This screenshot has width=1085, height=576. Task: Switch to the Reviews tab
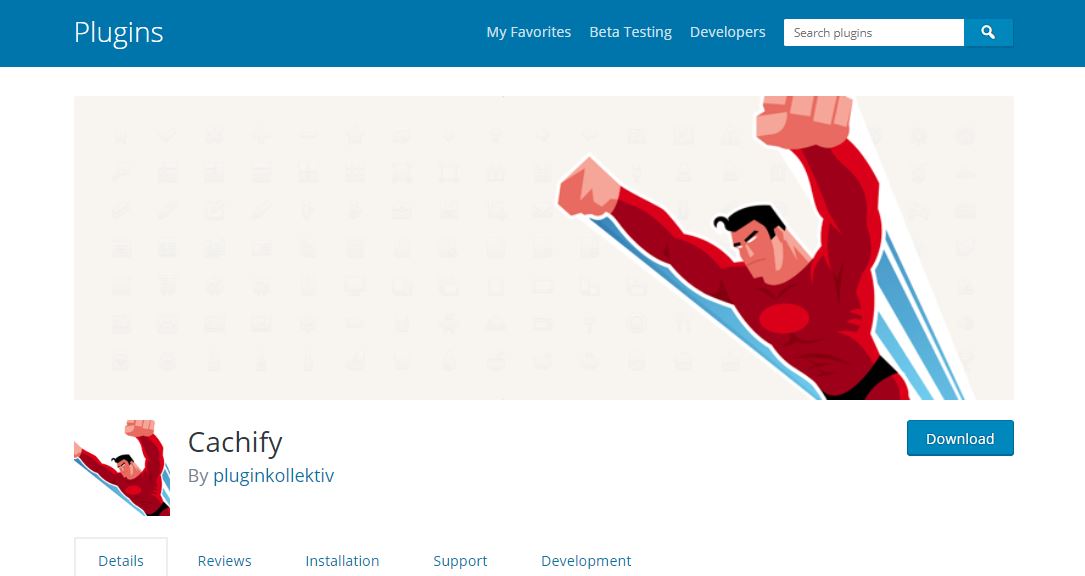coord(224,561)
